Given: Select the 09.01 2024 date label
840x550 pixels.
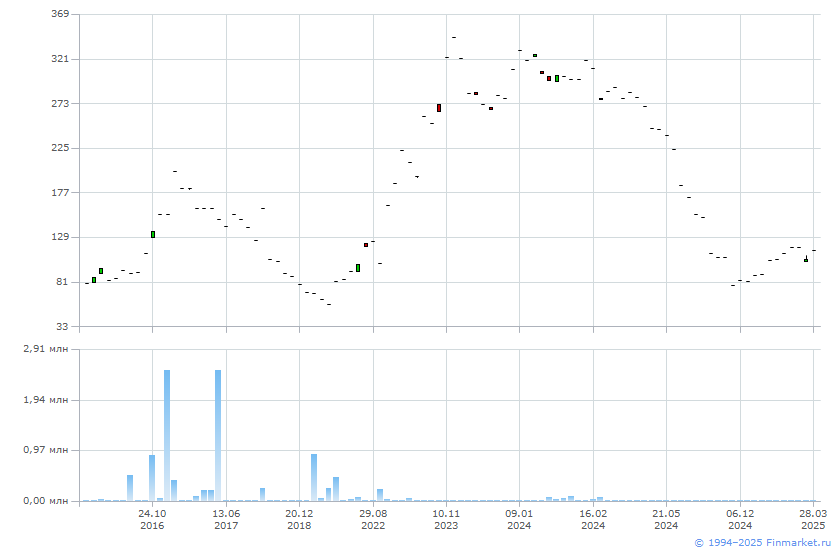Looking at the screenshot, I should pos(519,519).
